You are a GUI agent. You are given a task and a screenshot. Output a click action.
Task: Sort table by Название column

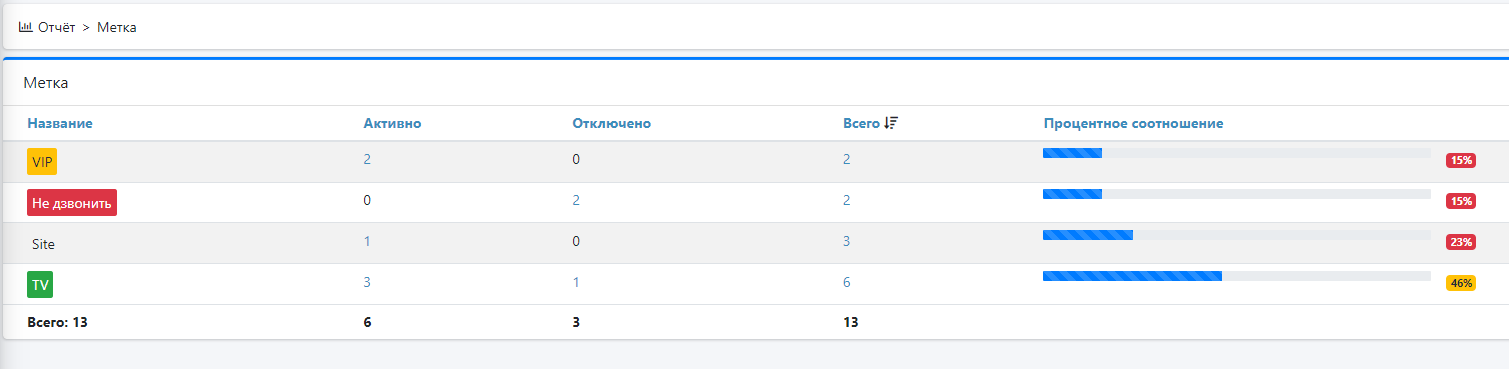tap(60, 123)
